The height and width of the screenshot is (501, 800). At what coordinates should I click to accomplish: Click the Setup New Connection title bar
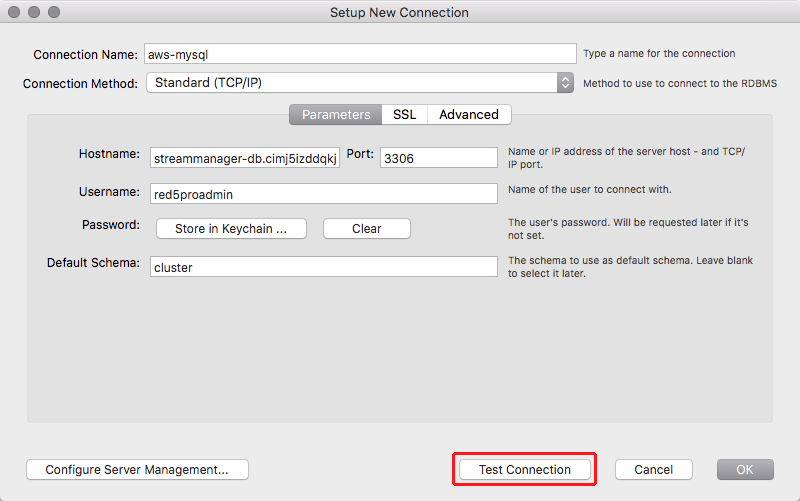[399, 12]
